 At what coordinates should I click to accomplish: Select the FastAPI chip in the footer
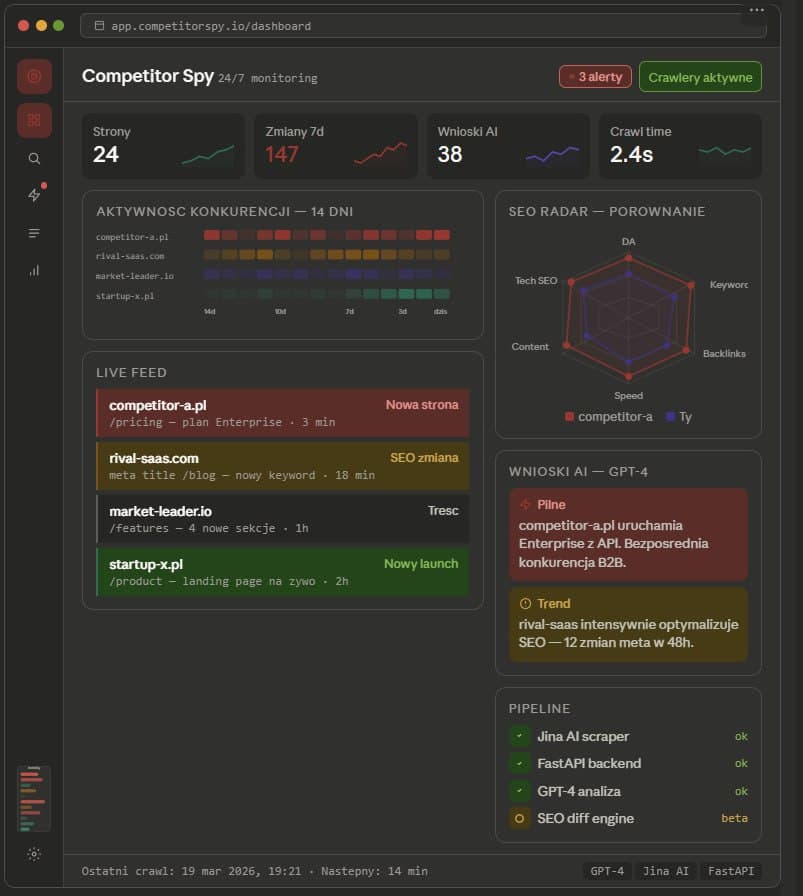tap(731, 871)
